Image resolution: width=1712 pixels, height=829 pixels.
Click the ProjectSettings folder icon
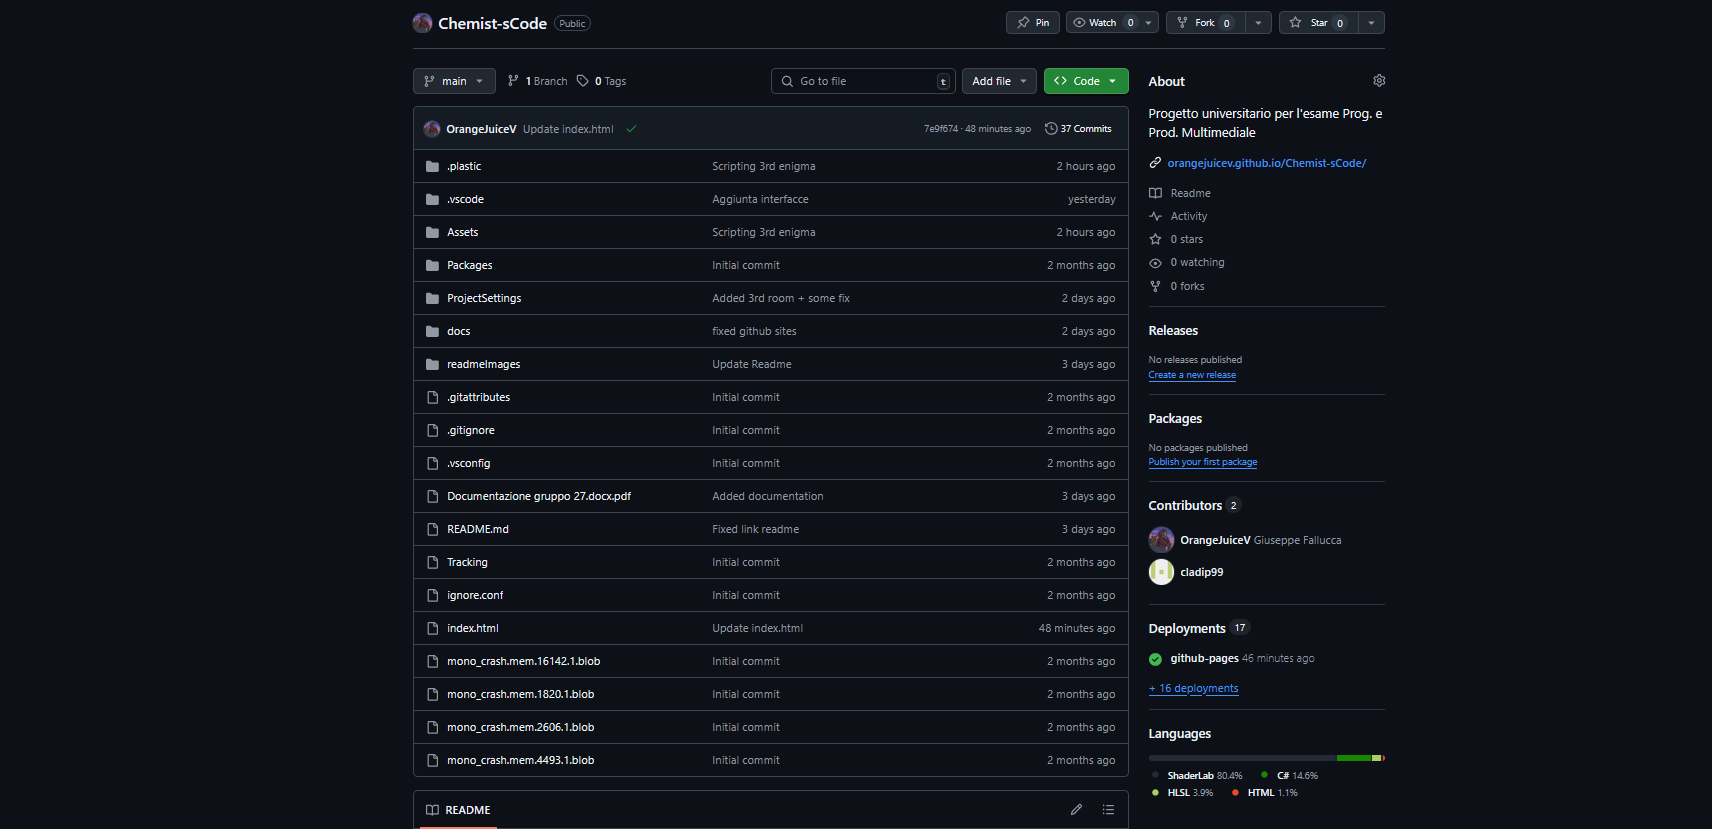[x=432, y=298]
